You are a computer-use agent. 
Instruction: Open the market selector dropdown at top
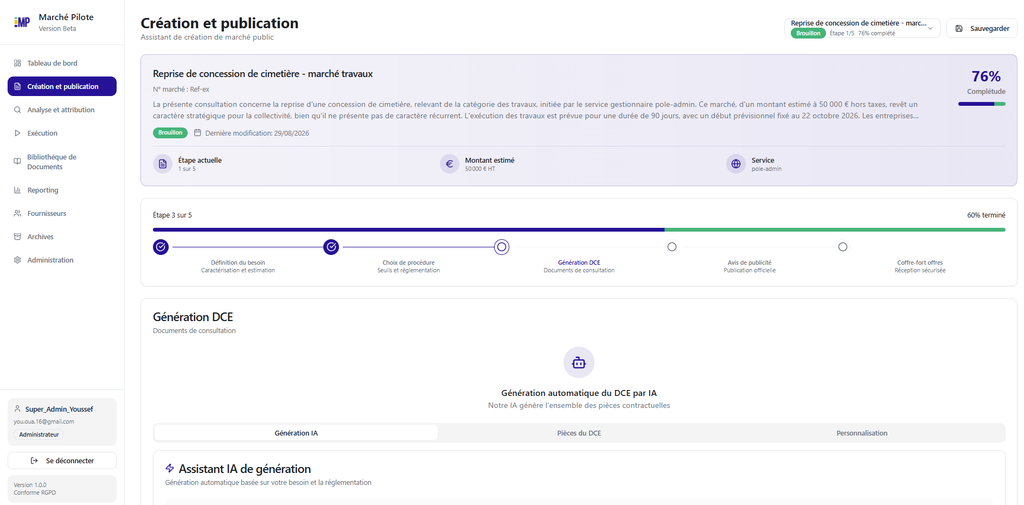(x=862, y=28)
